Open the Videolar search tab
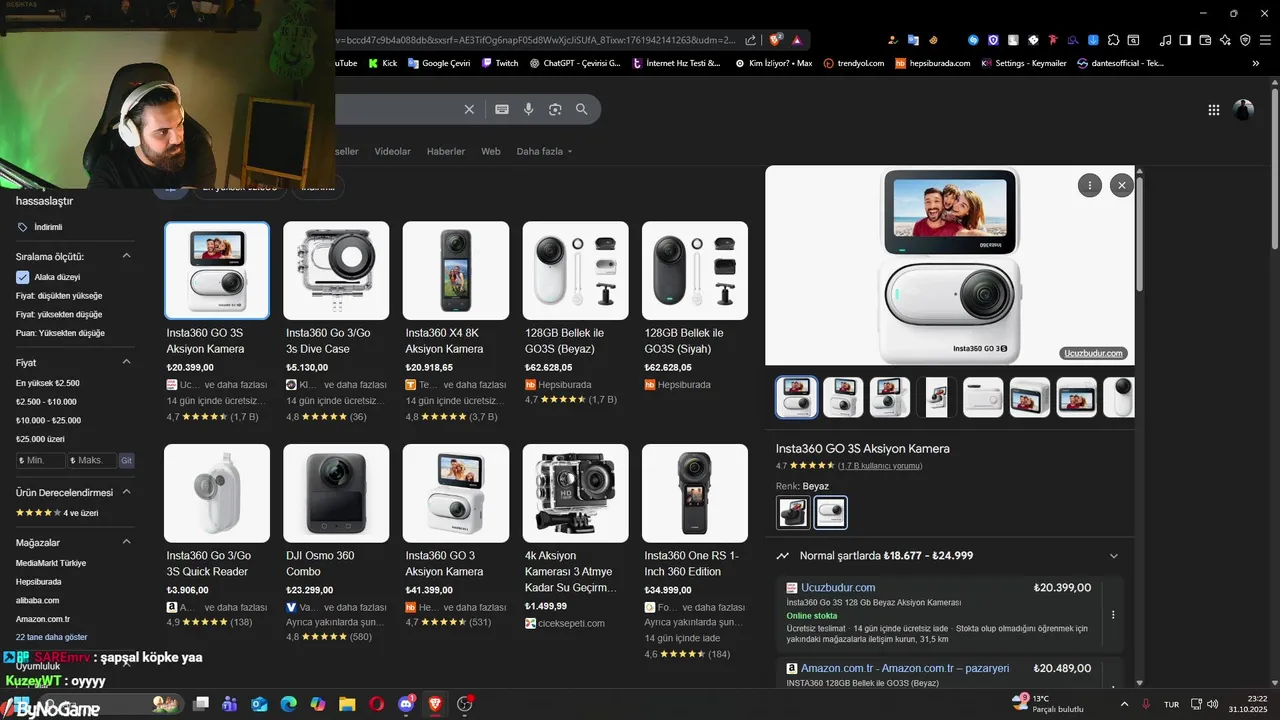The height and width of the screenshot is (720, 1280). point(392,151)
